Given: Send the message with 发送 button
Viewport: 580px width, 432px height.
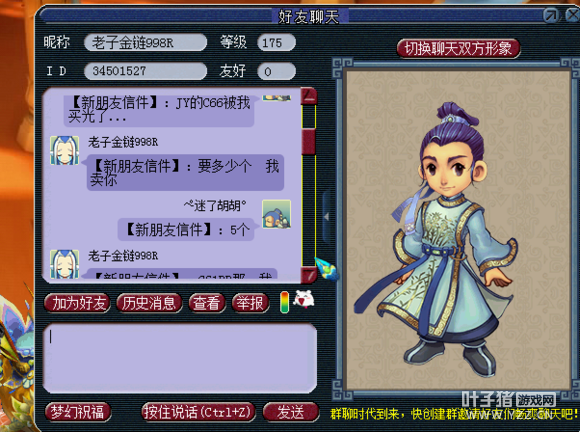Looking at the screenshot, I should [x=291, y=412].
